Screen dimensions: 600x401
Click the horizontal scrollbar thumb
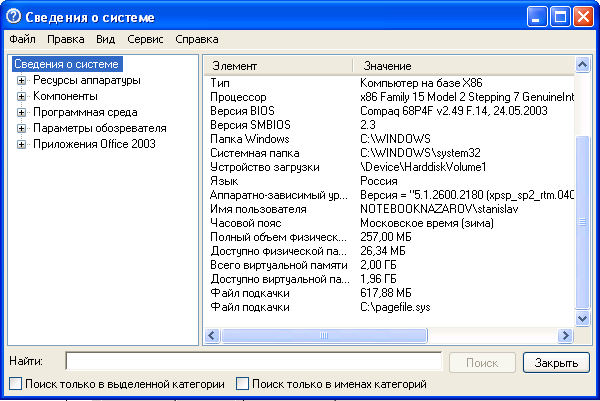tap(324, 336)
